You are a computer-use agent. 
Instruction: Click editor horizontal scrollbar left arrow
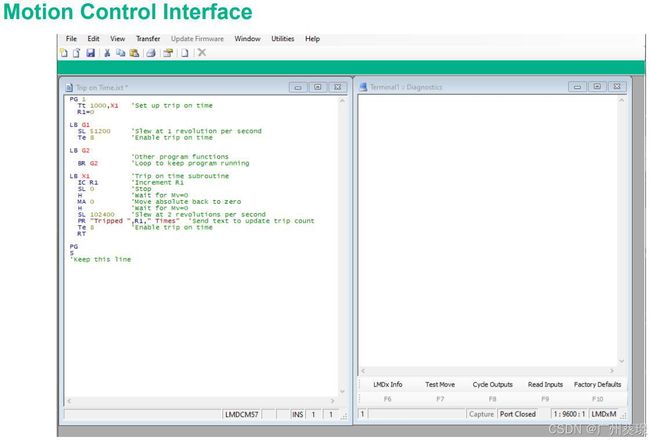(x=69, y=401)
